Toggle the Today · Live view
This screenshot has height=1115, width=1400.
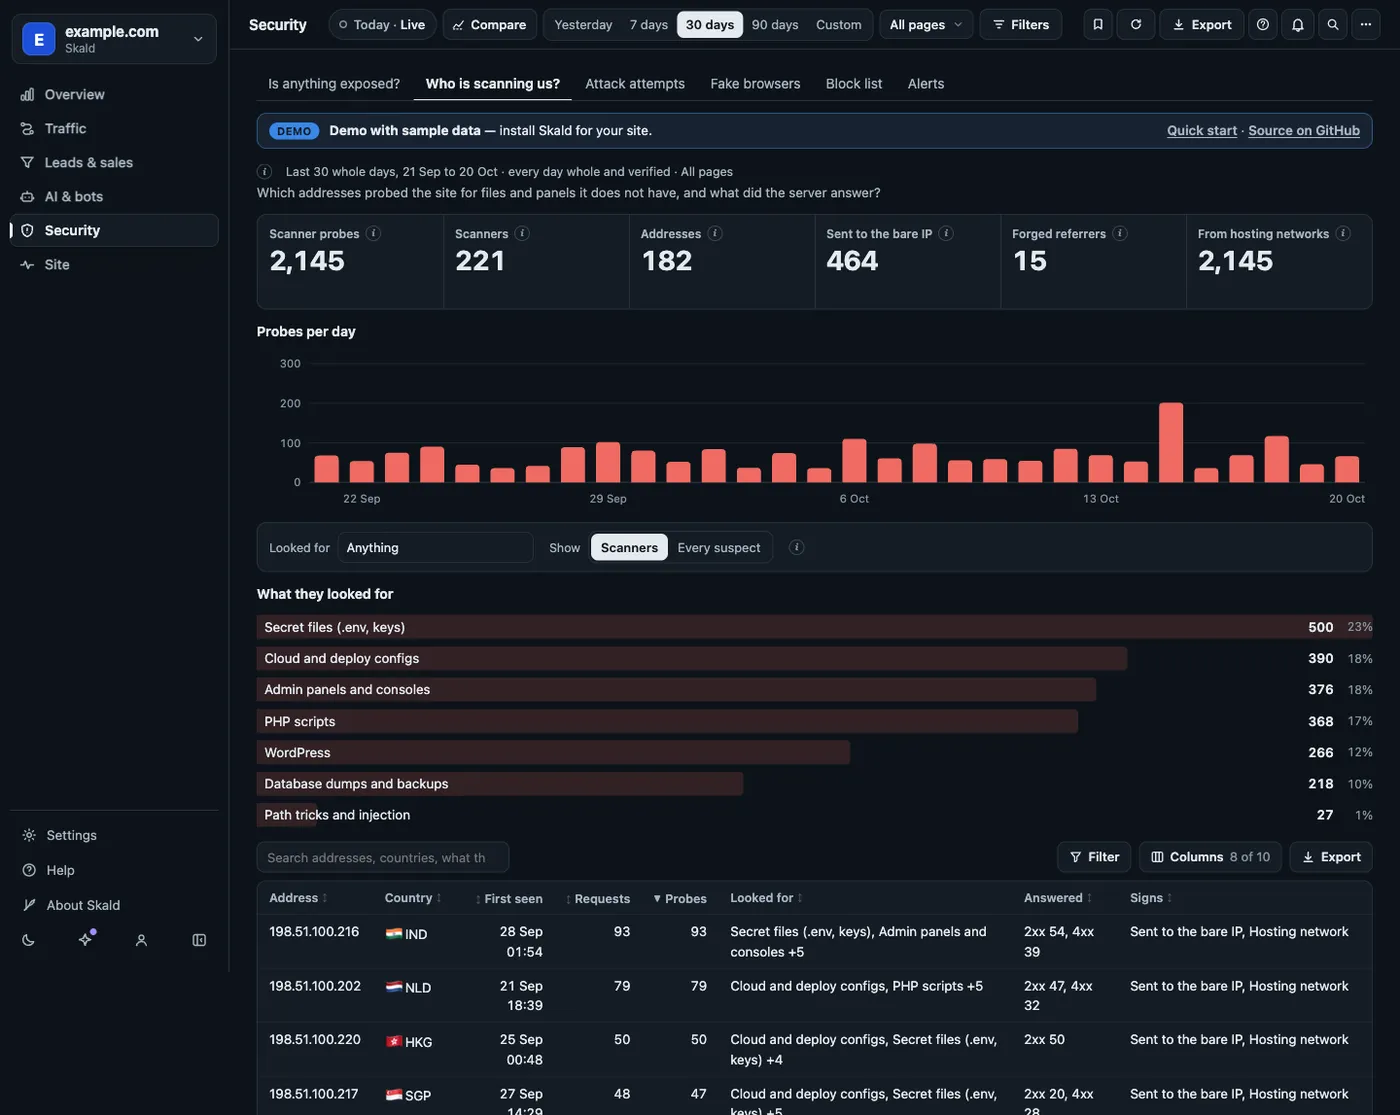point(382,24)
